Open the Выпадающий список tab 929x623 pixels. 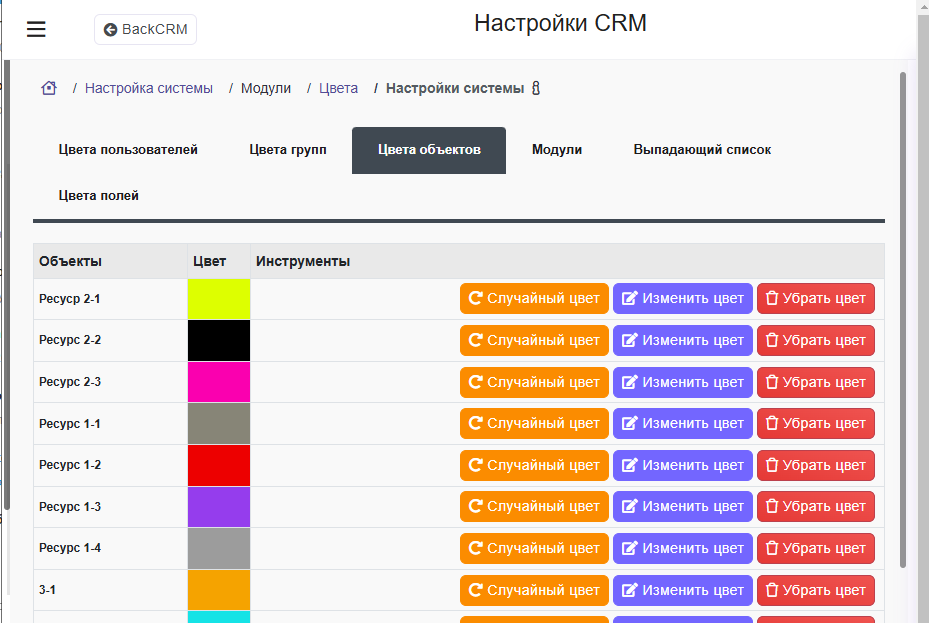(702, 150)
